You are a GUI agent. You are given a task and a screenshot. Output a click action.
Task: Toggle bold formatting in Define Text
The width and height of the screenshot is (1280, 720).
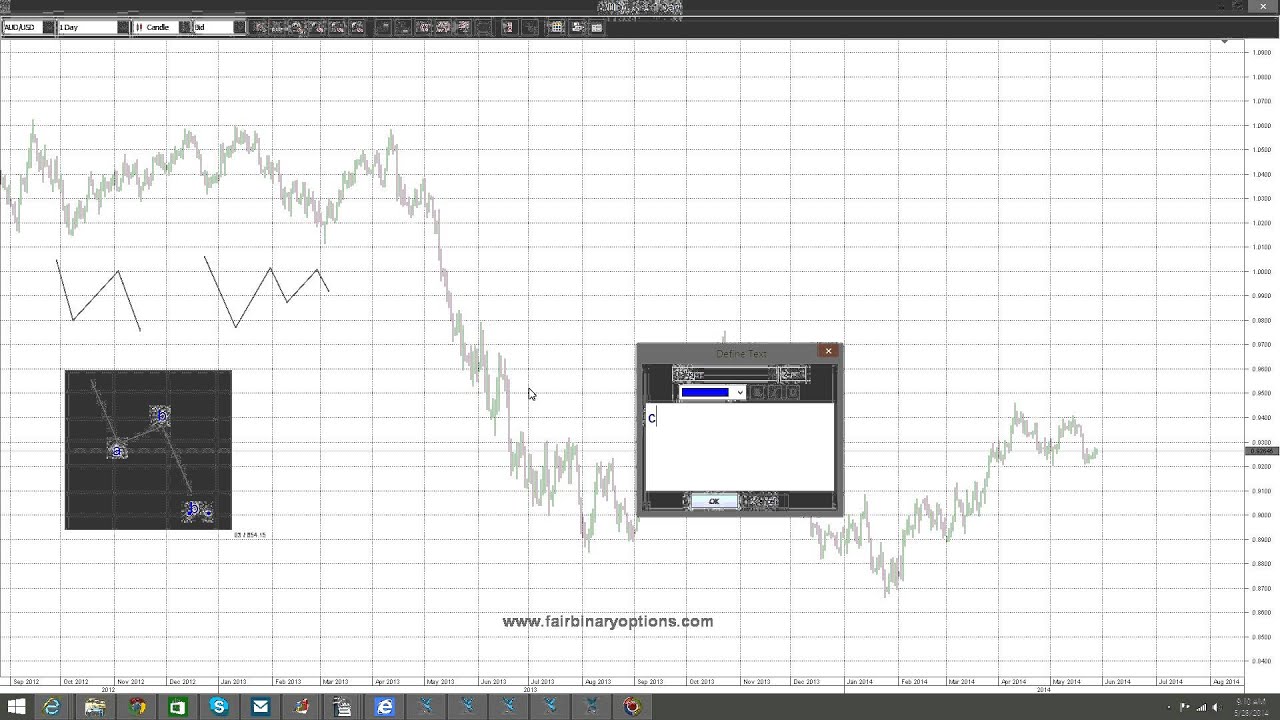(x=757, y=392)
